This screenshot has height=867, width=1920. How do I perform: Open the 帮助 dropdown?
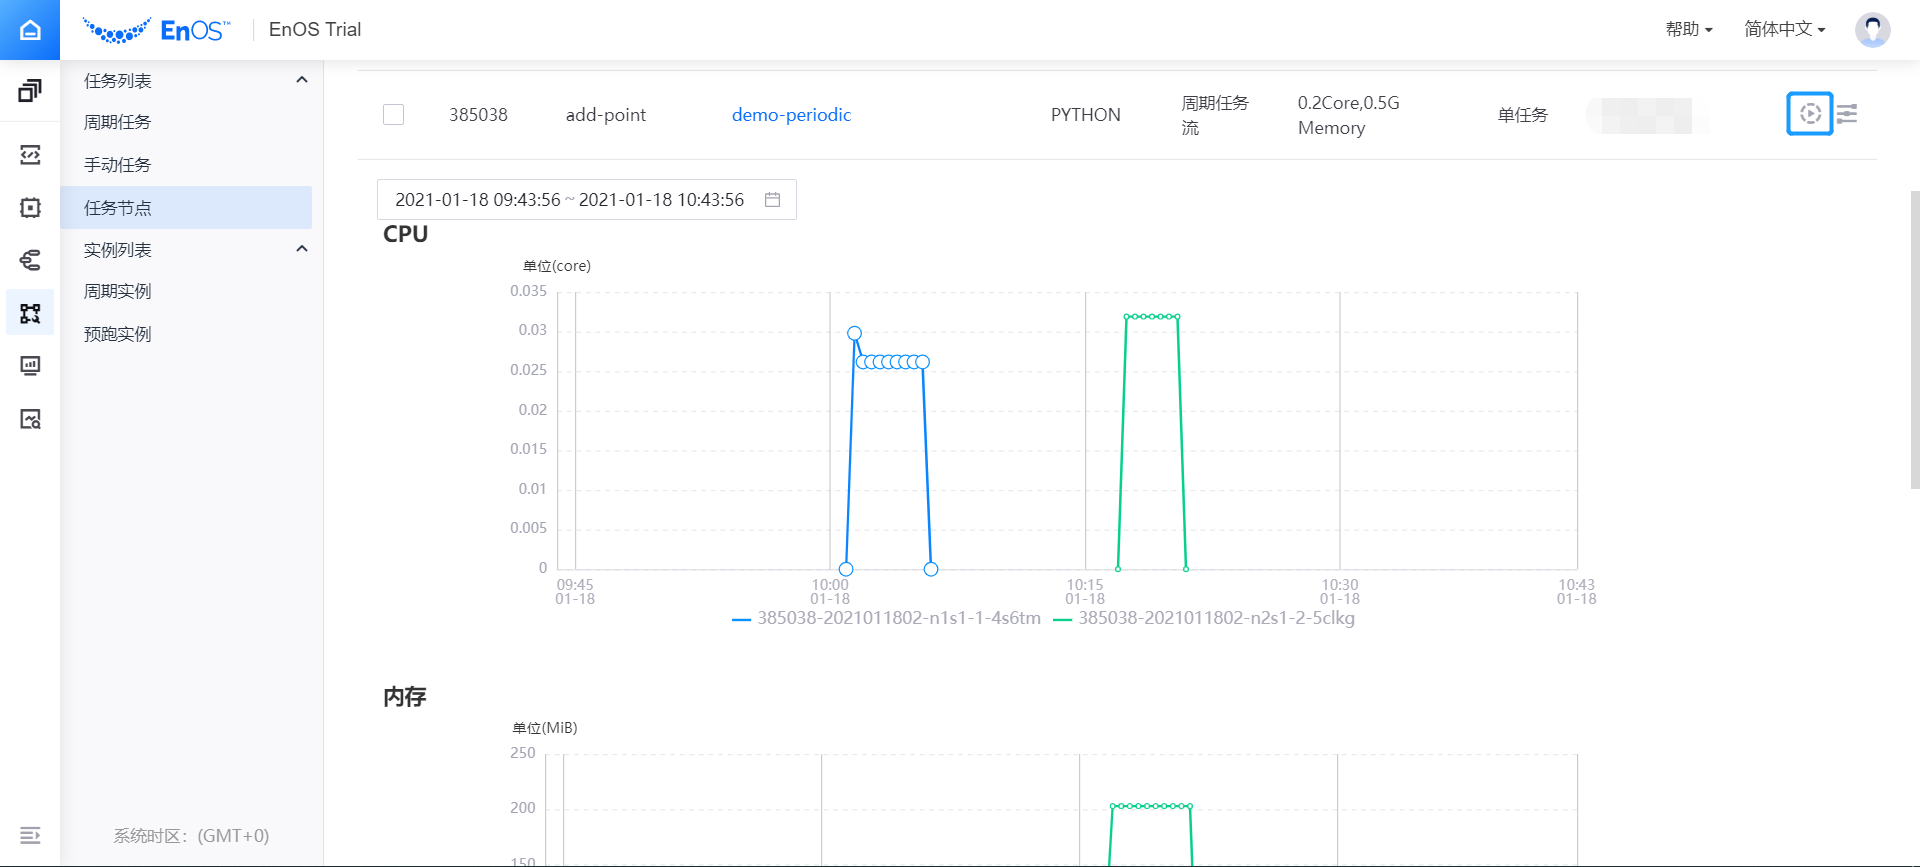pos(1689,29)
